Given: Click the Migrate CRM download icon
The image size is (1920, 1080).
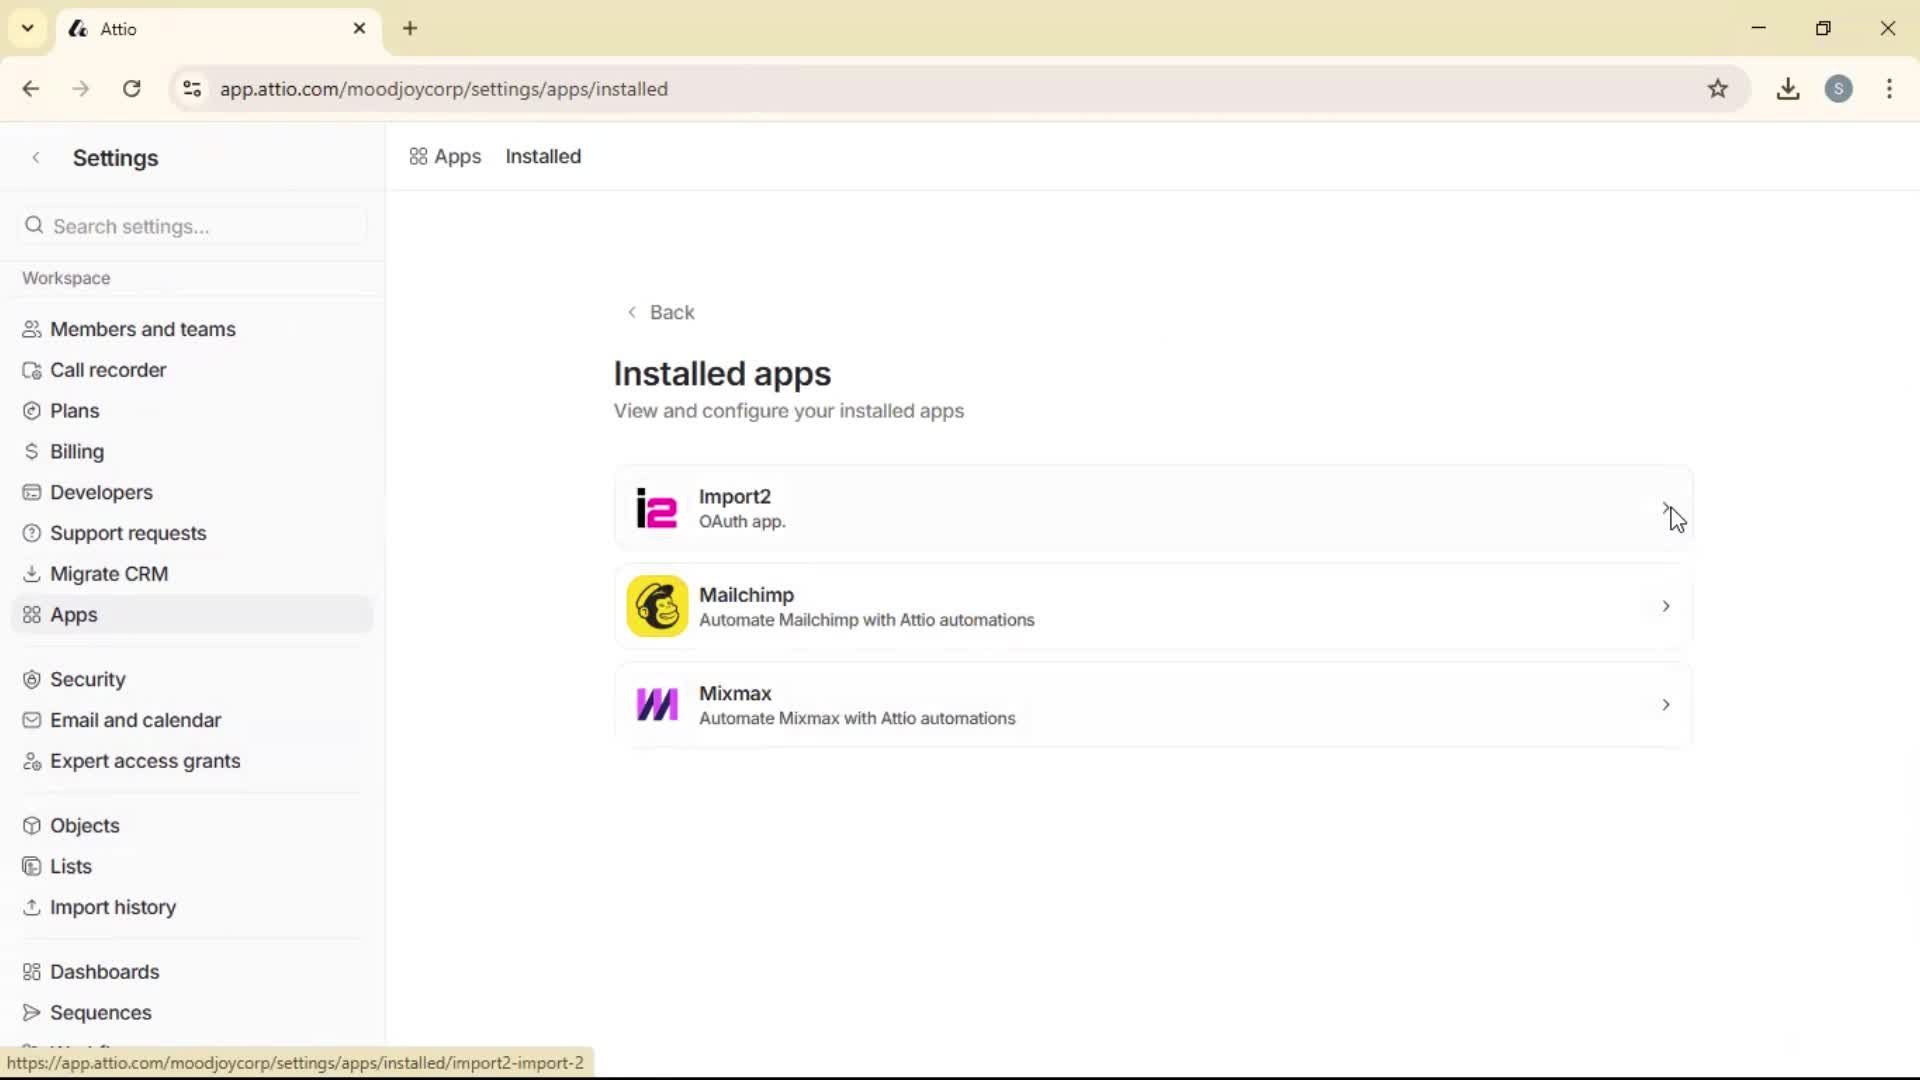Looking at the screenshot, I should click(32, 573).
